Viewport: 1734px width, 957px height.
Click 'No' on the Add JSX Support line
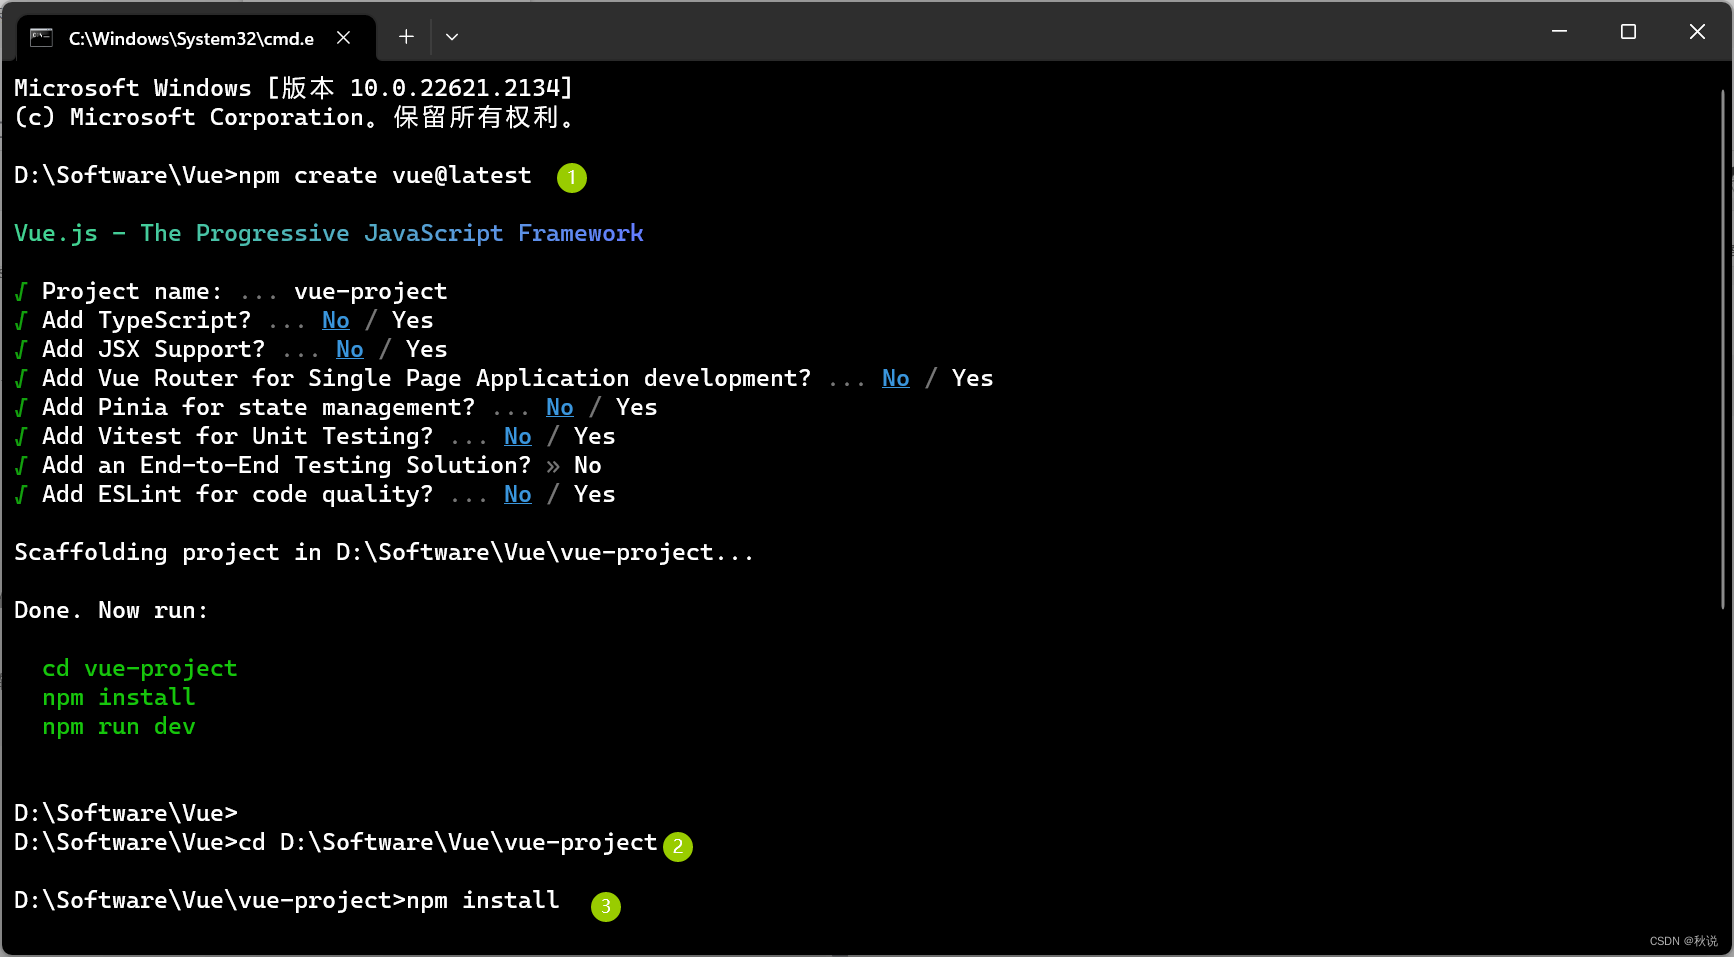click(x=350, y=350)
